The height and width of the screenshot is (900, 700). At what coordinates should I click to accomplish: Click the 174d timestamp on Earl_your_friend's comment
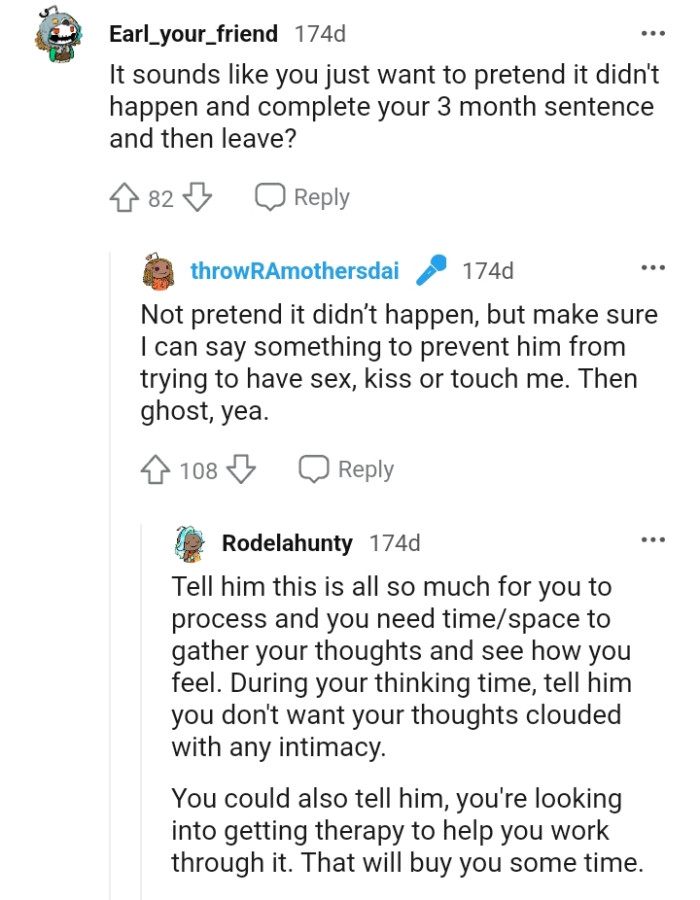pyautogui.click(x=320, y=34)
